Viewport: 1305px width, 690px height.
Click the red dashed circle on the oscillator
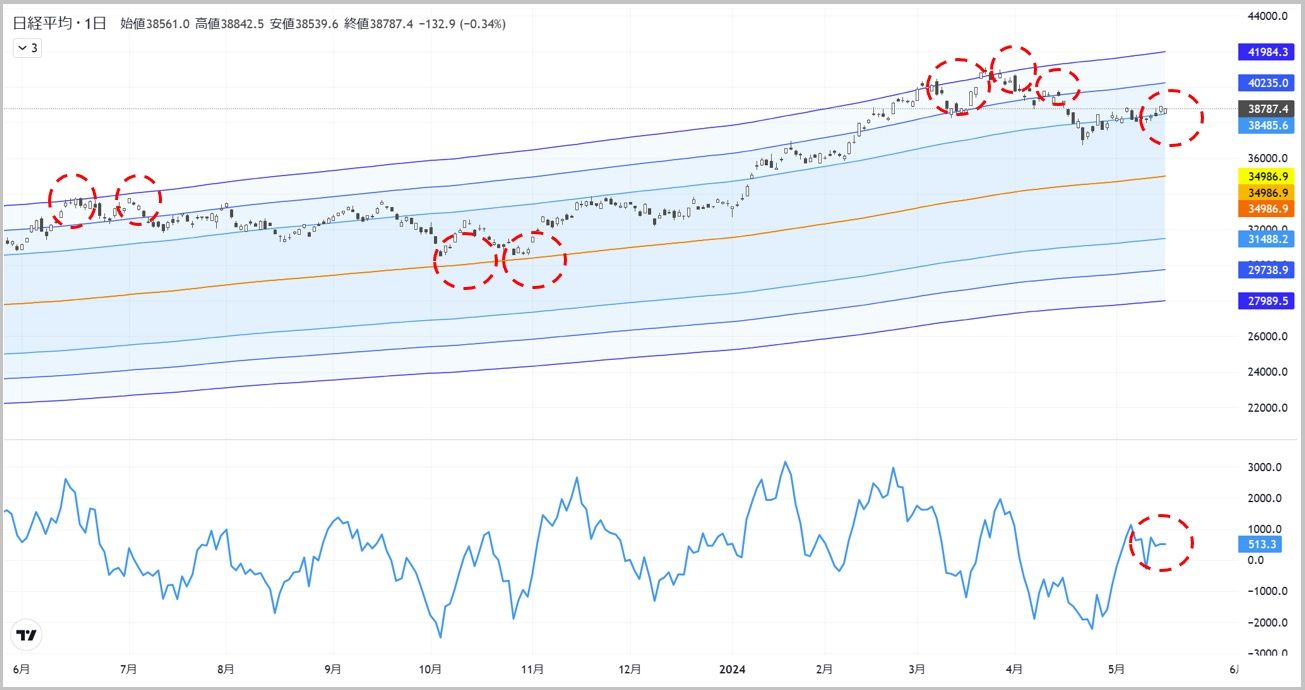pos(1161,543)
